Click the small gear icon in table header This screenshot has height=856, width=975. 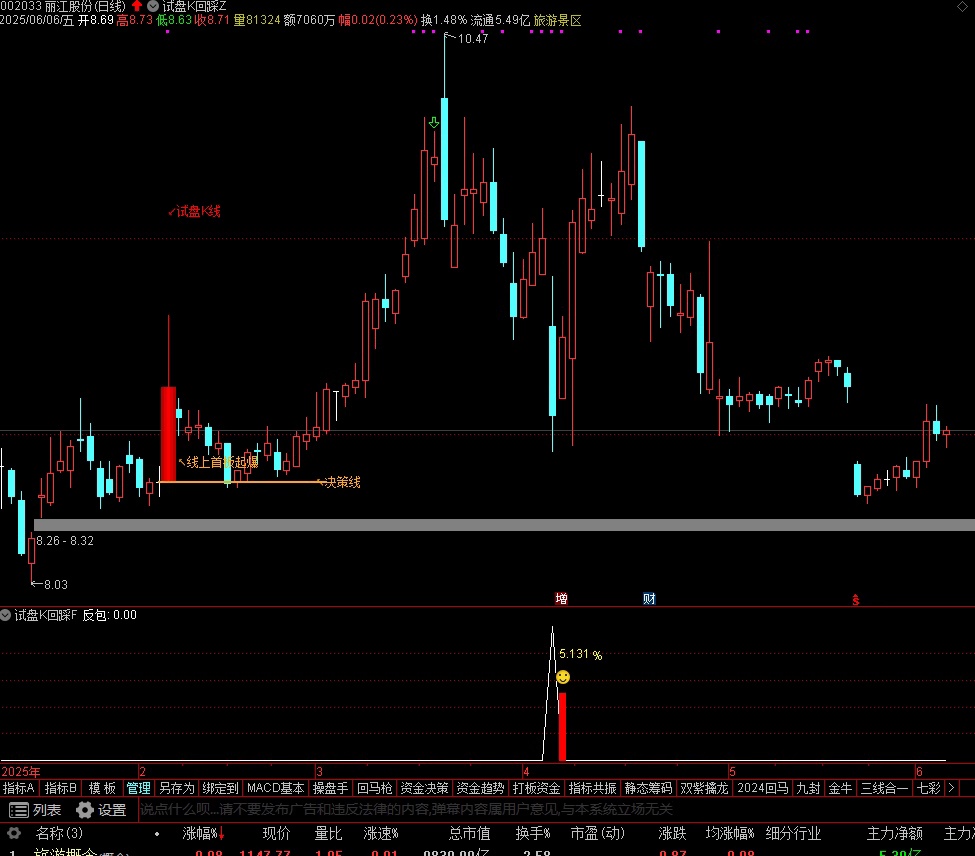tap(14, 833)
